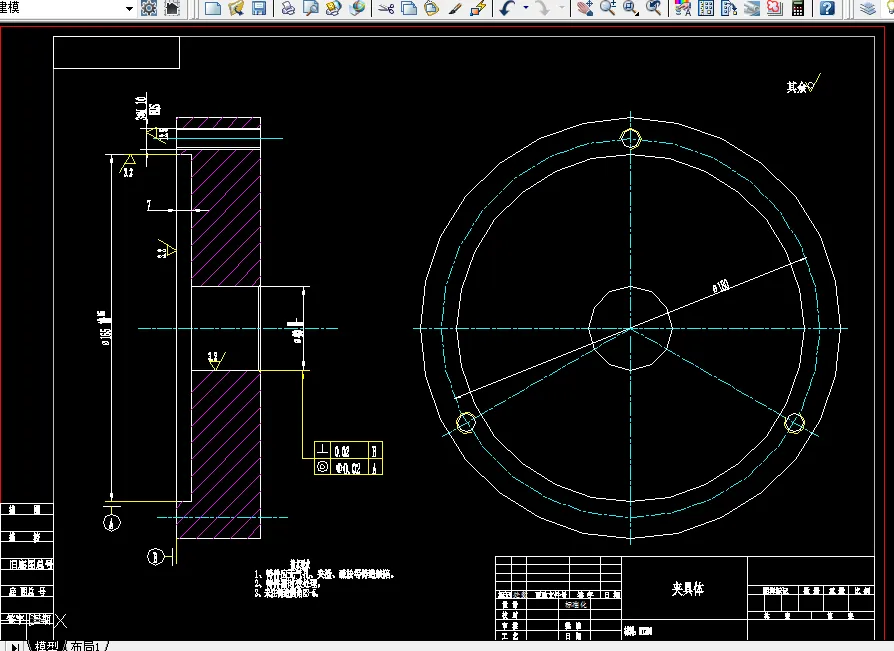Open the Properties palette
This screenshot has width=894, height=651.
coord(683,8)
